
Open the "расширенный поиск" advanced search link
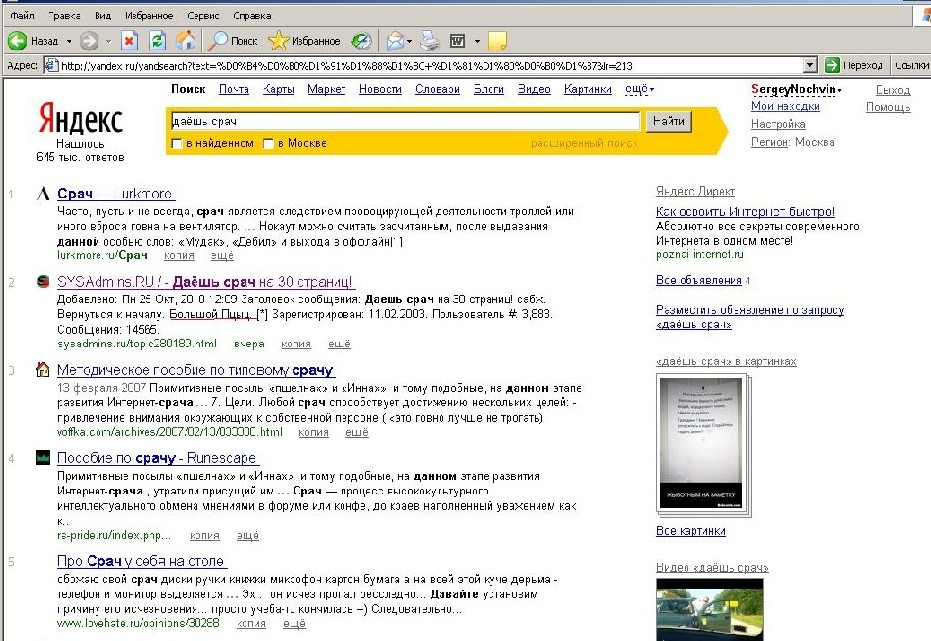coord(584,143)
